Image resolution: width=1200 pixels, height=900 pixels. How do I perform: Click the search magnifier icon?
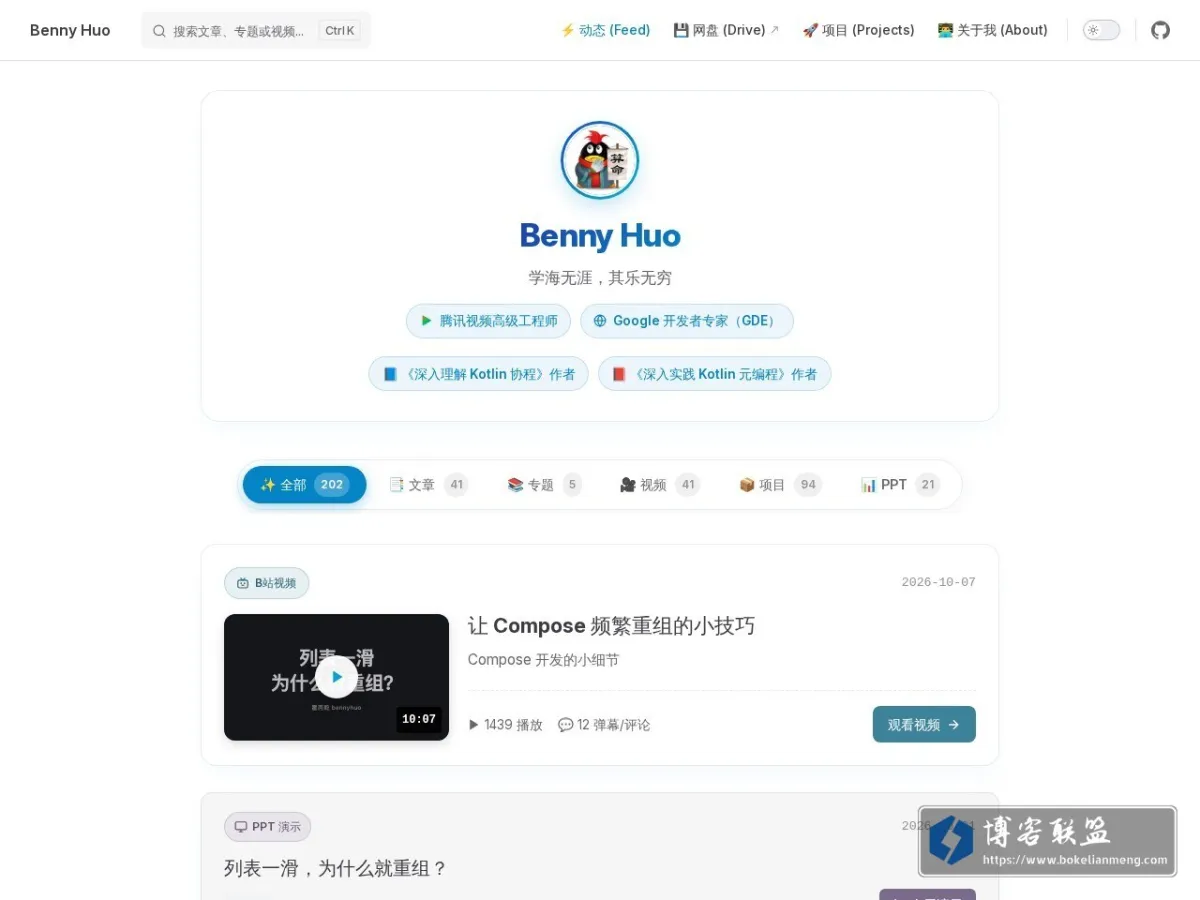(x=159, y=31)
